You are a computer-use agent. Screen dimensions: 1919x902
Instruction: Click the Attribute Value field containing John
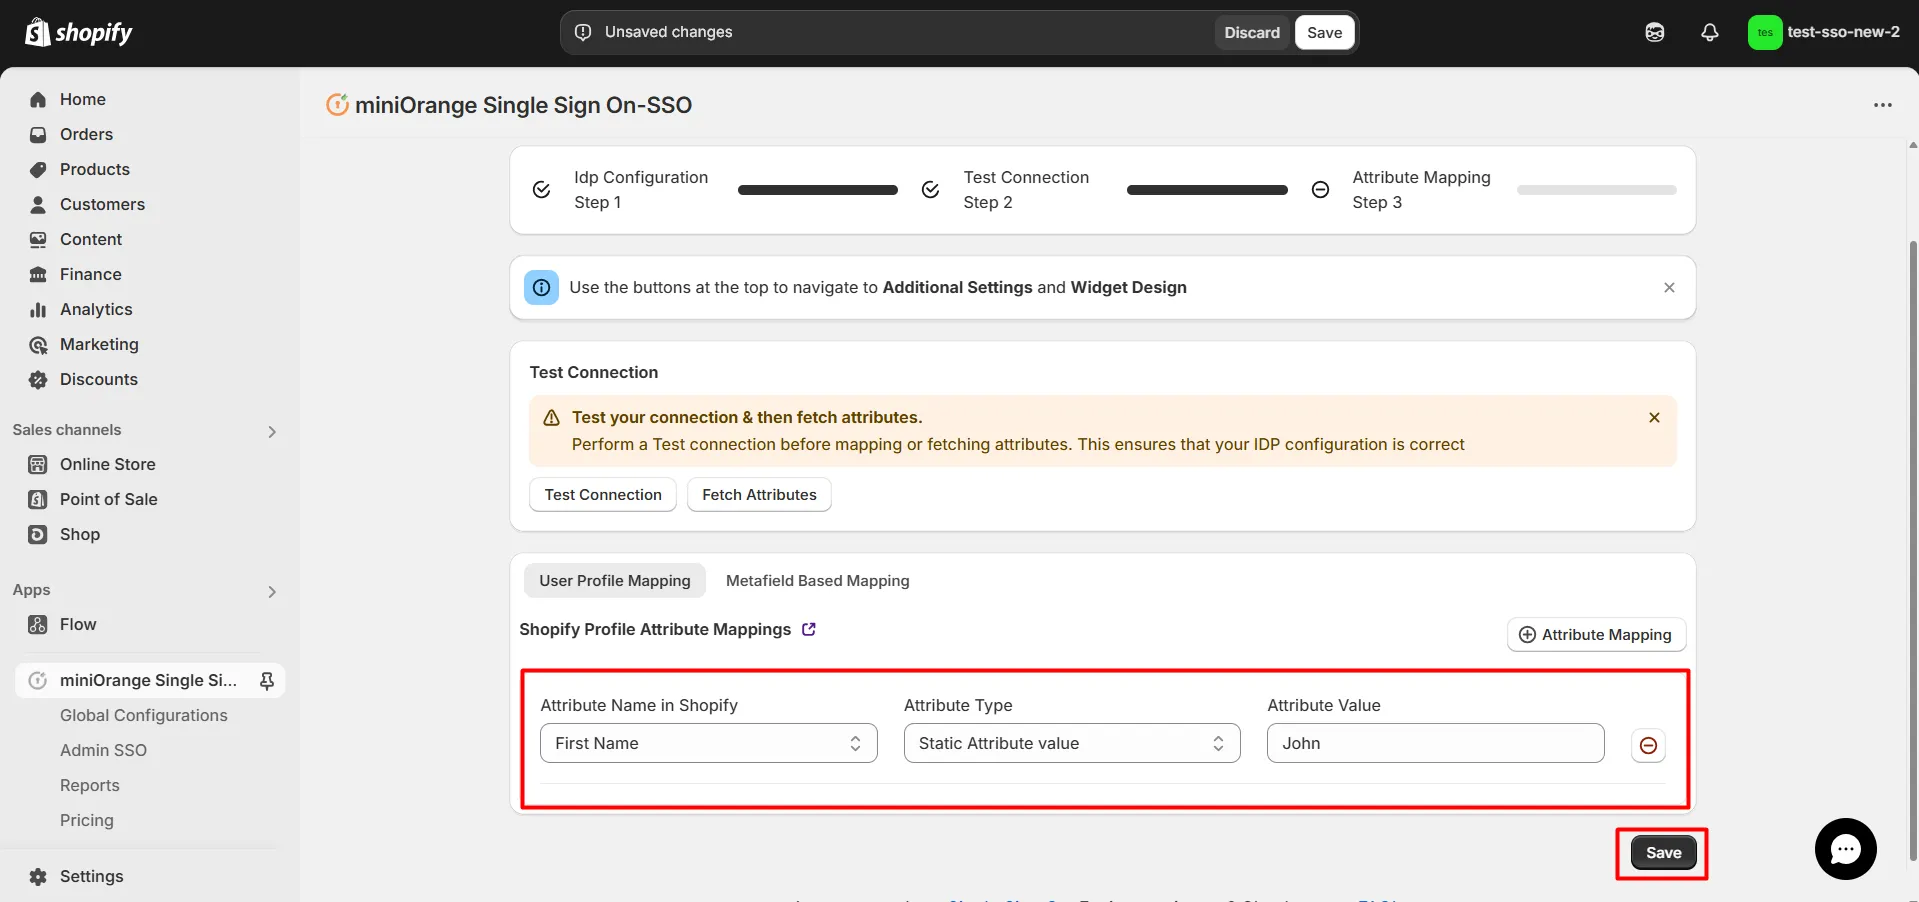(1435, 743)
